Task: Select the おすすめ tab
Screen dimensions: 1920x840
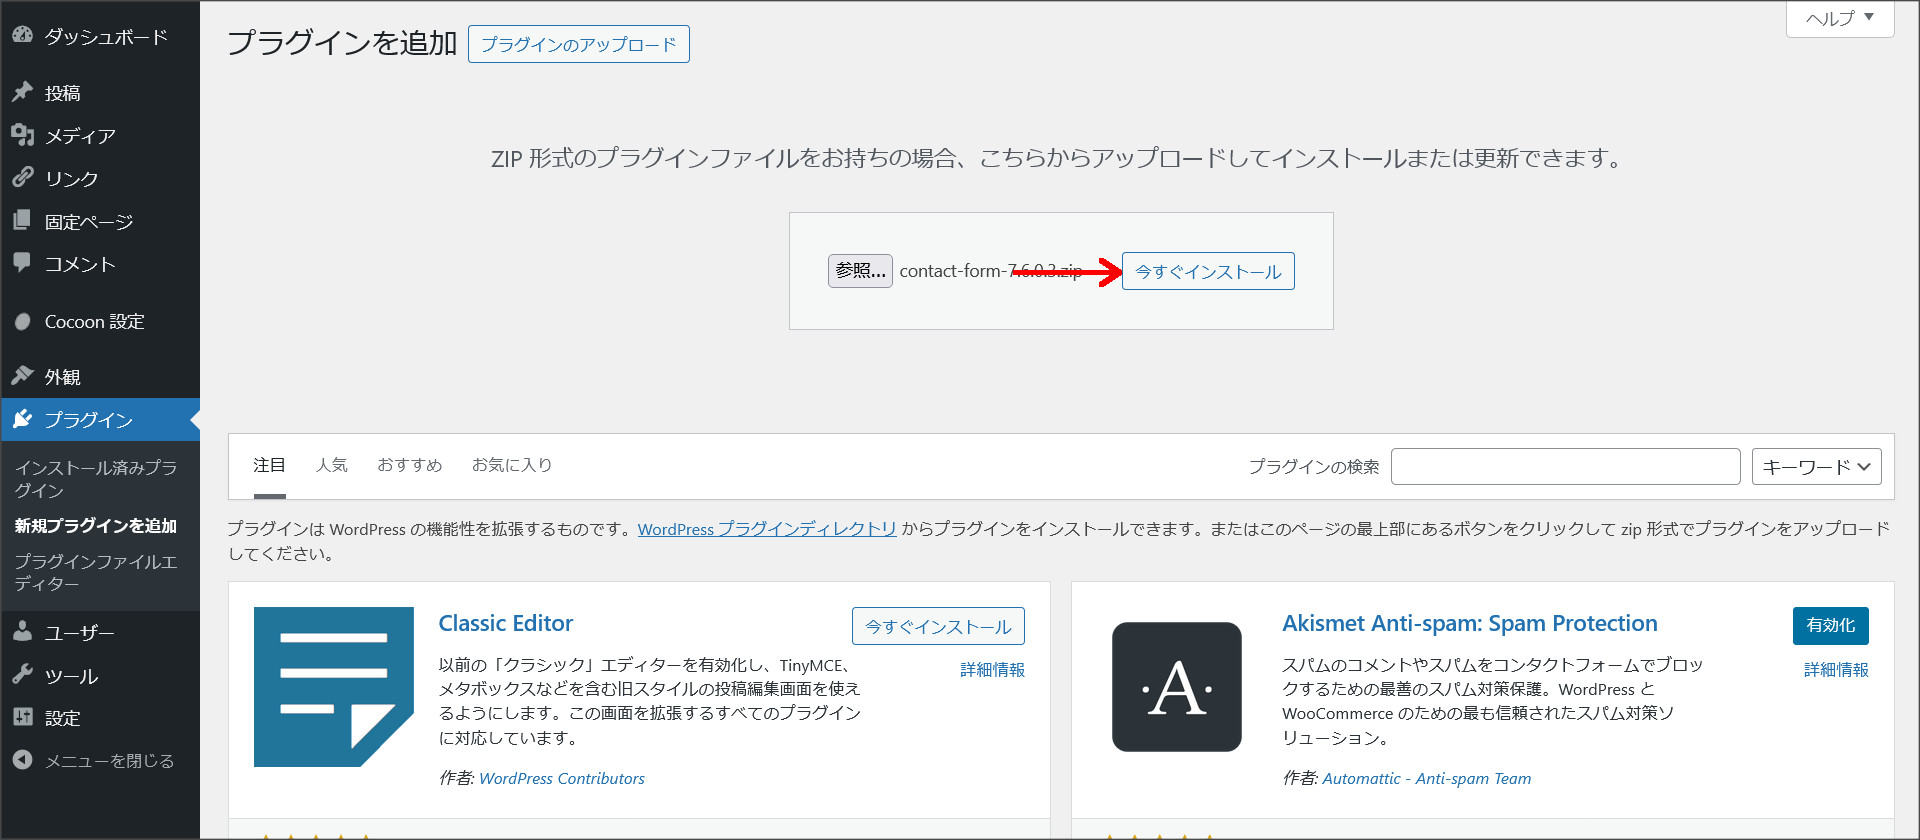Action: [x=409, y=465]
